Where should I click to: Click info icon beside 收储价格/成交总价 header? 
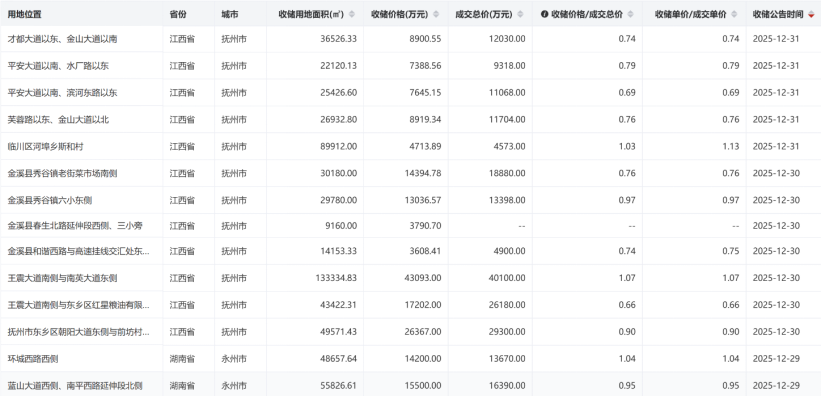coord(544,15)
